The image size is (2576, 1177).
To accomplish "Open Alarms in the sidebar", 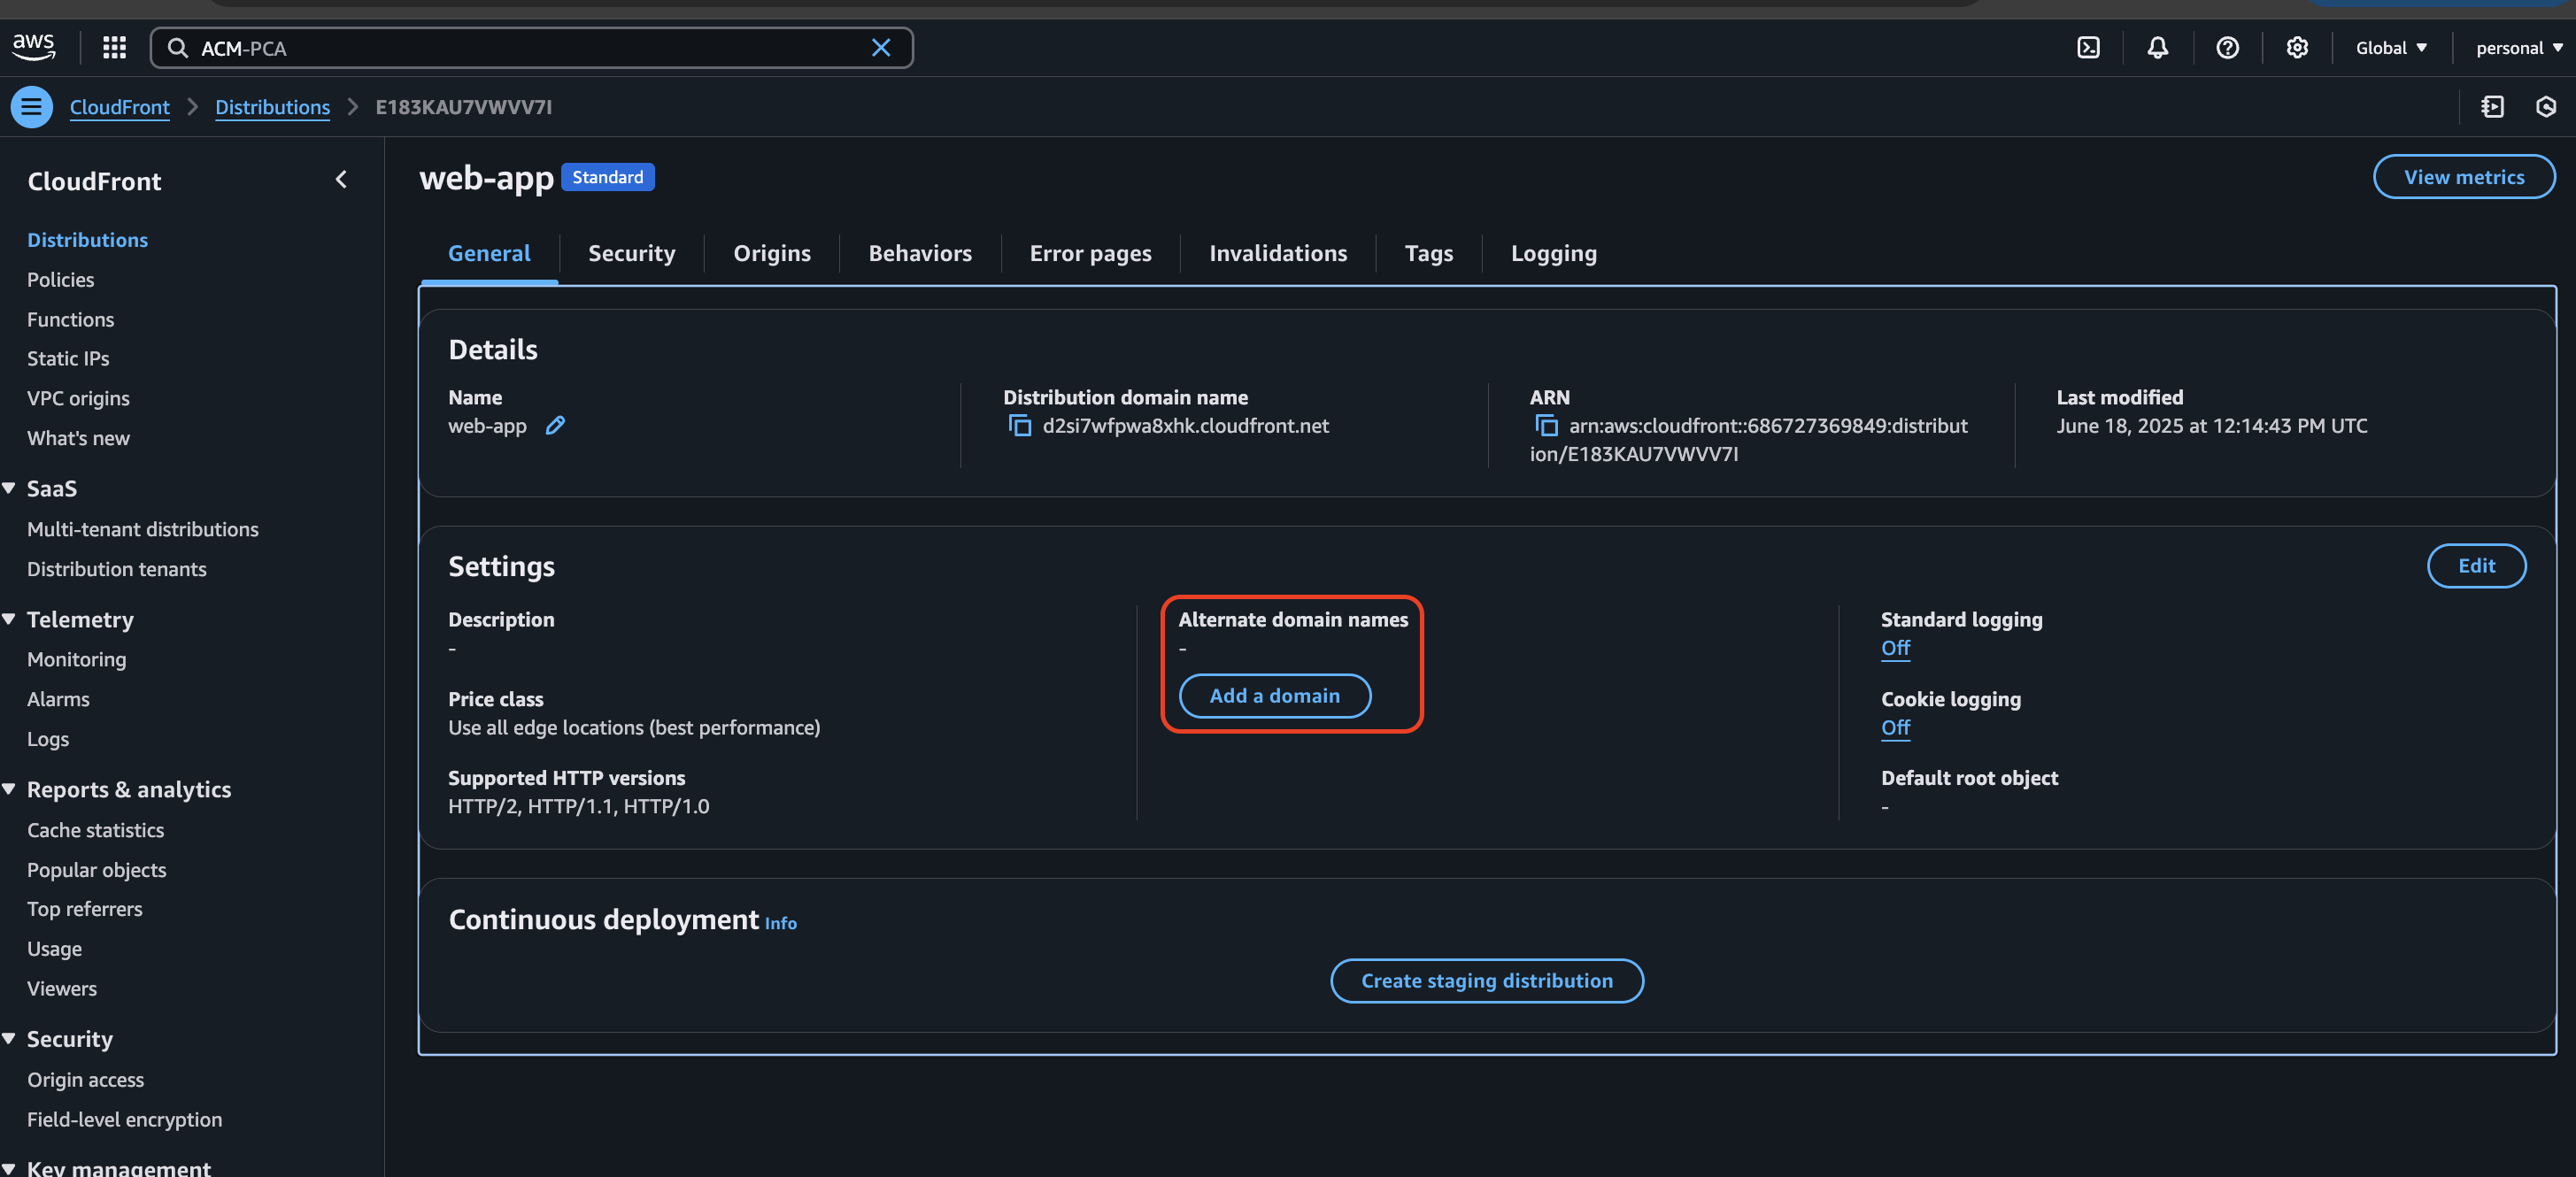I will (x=58, y=699).
